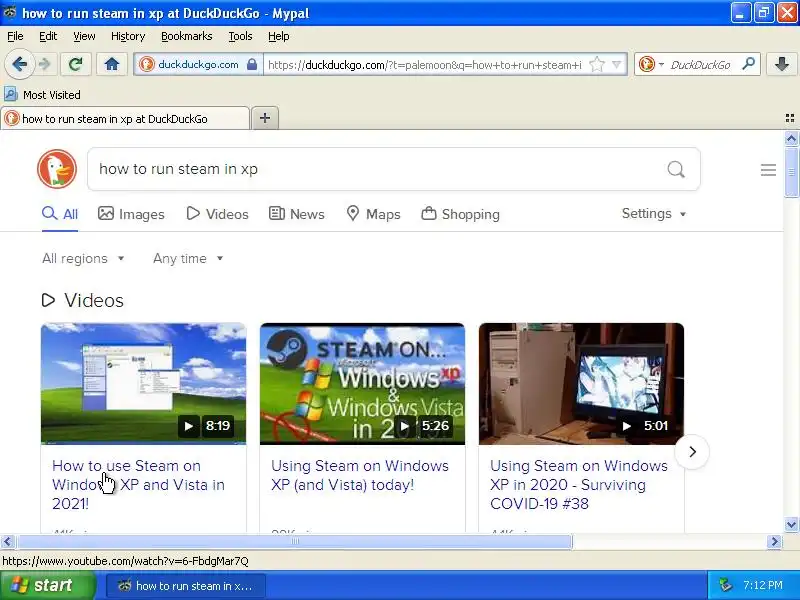The width and height of the screenshot is (800, 600).
Task: Open the Help menu
Action: coord(279,36)
